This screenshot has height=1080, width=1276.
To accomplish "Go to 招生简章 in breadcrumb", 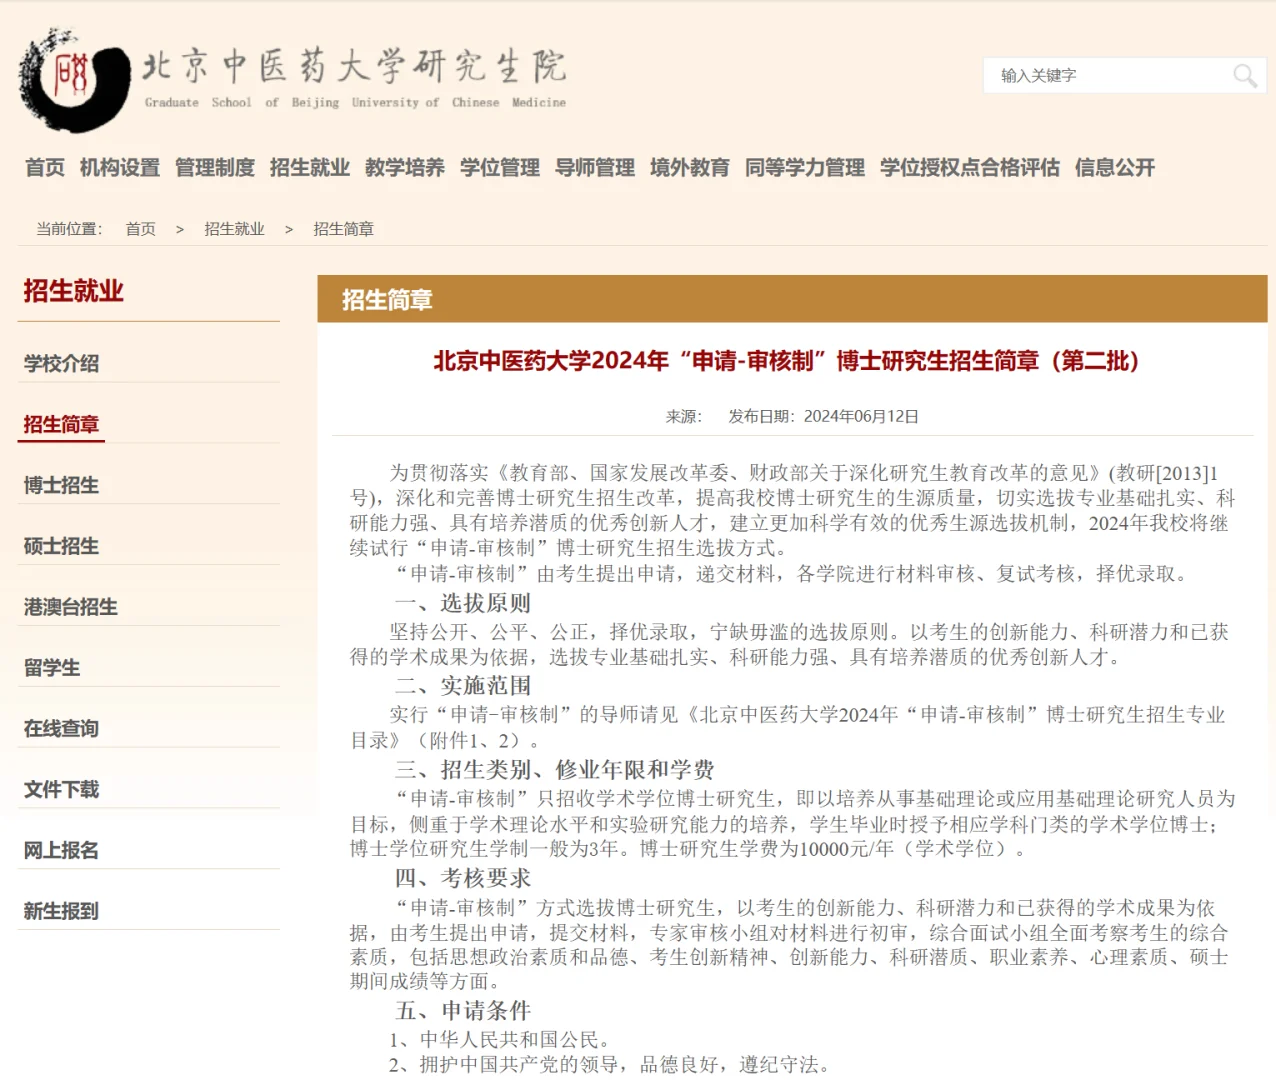I will [x=343, y=229].
